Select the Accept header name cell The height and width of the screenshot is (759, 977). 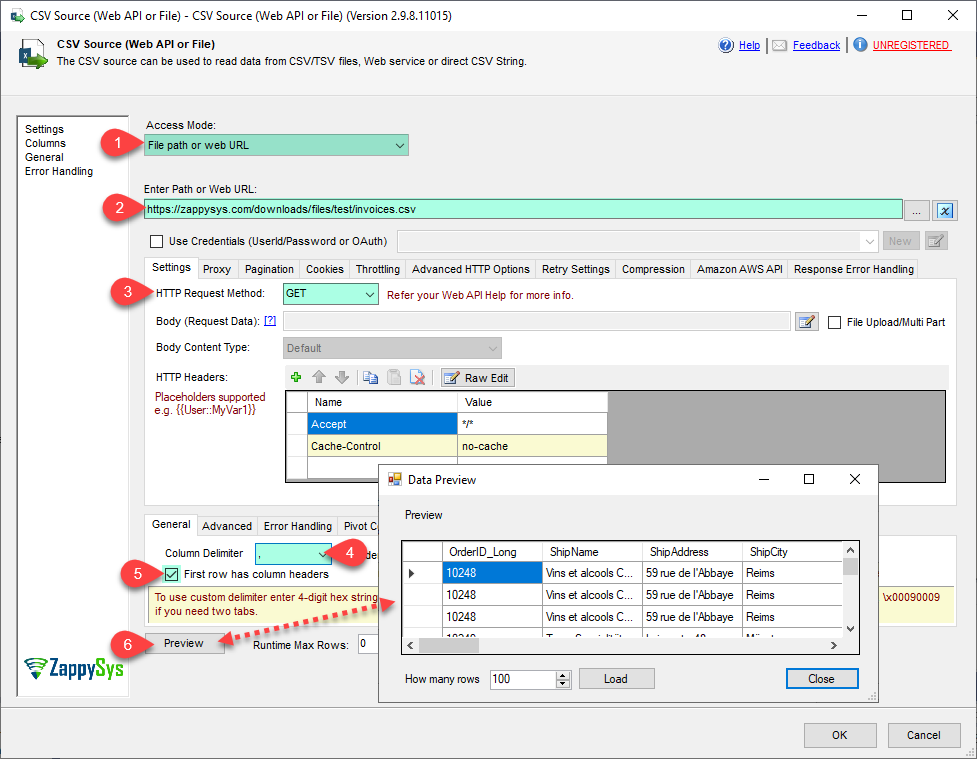coord(383,424)
